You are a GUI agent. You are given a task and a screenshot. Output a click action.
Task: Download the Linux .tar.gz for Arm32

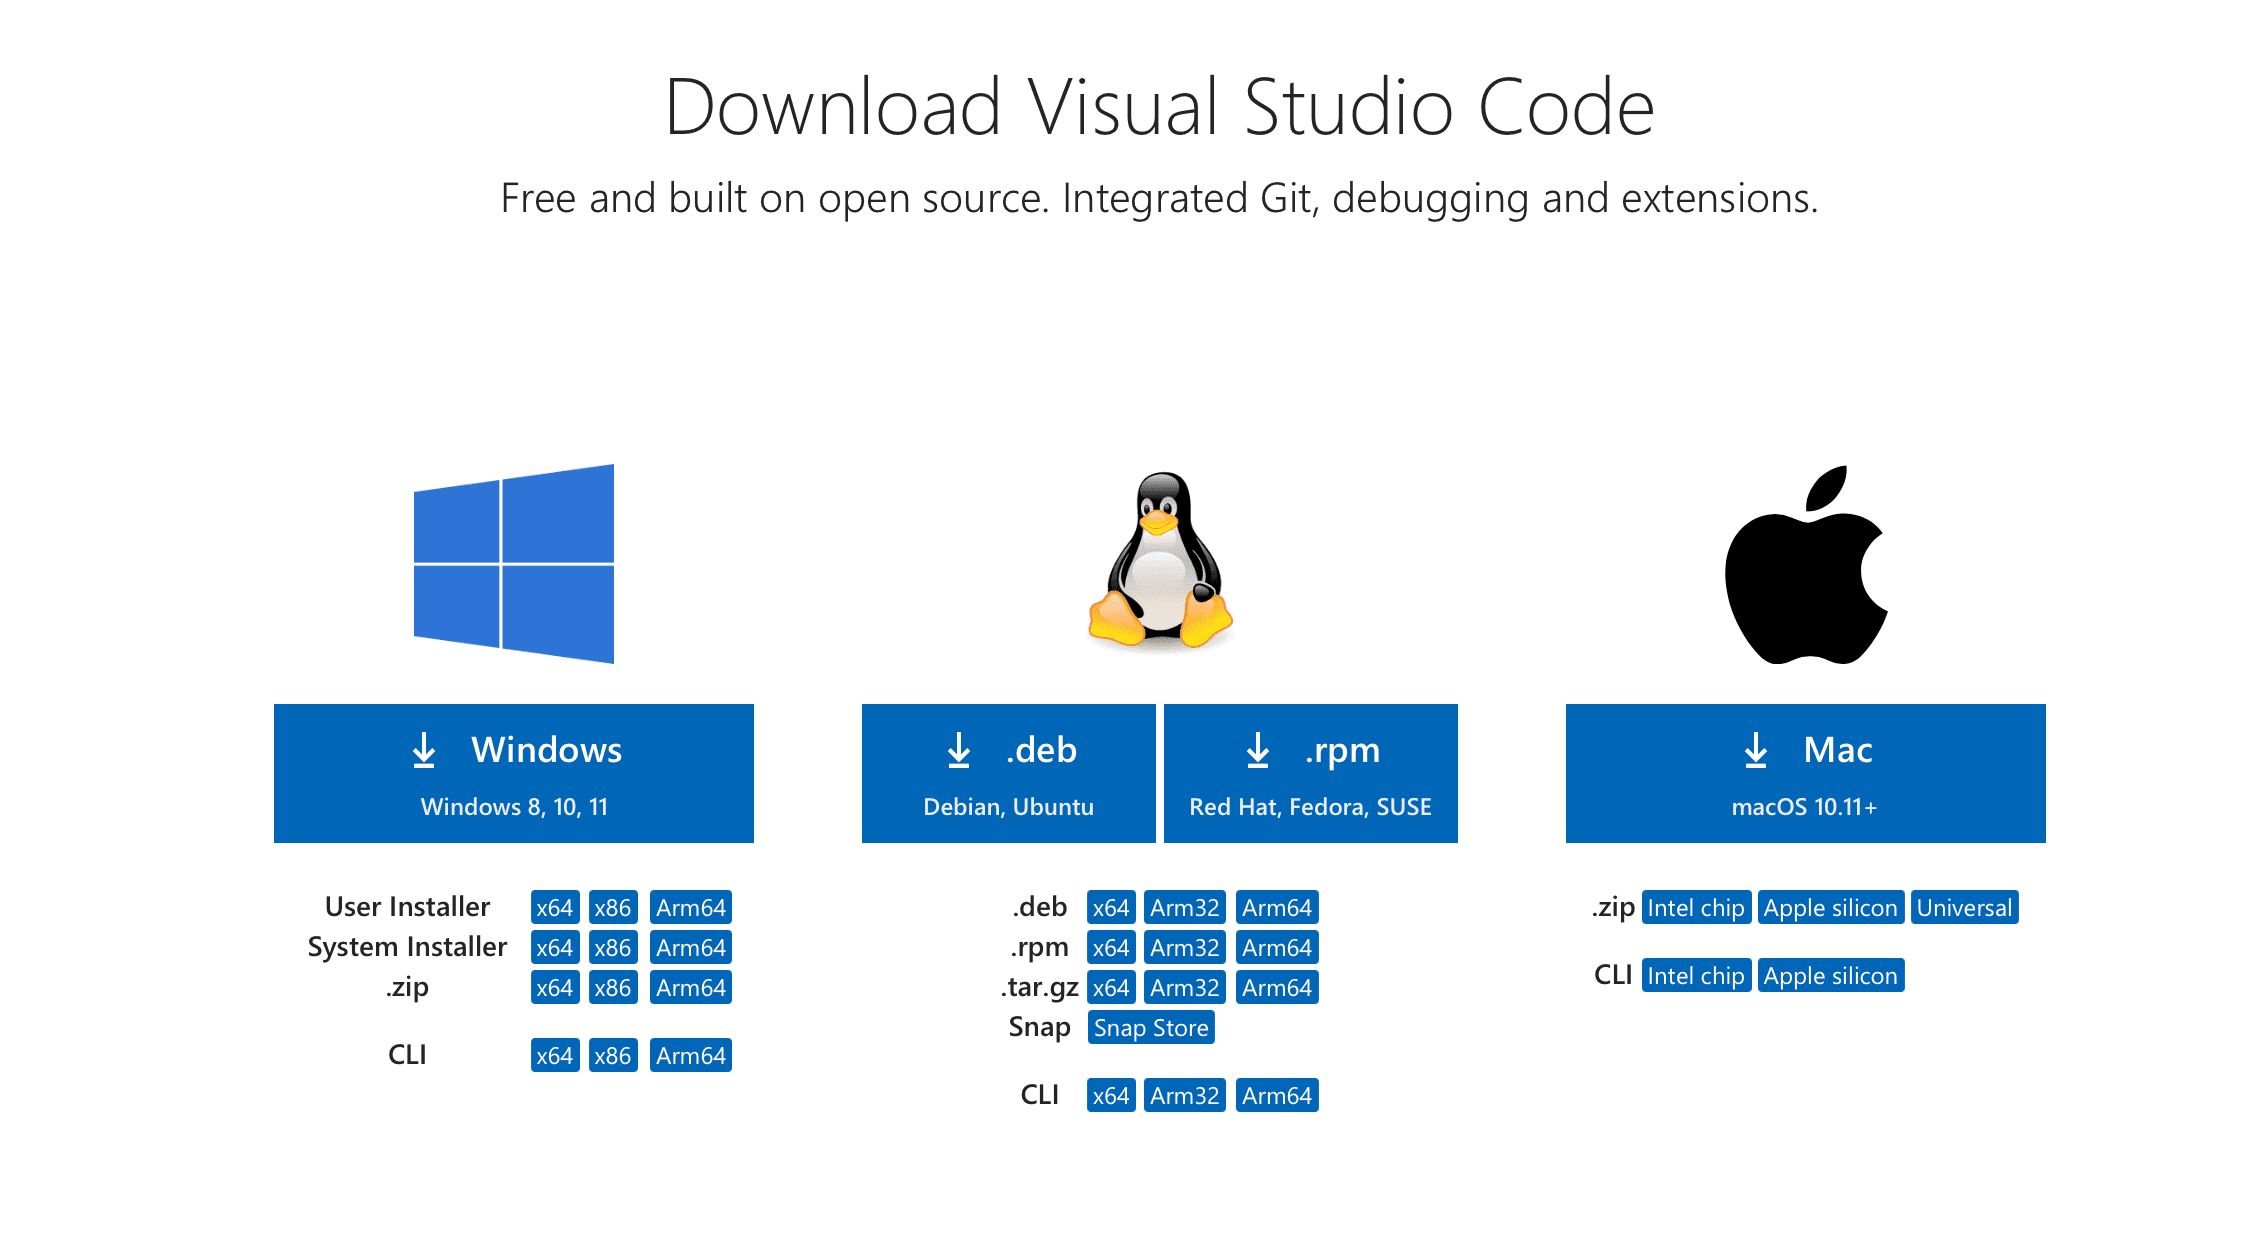pyautogui.click(x=1184, y=987)
